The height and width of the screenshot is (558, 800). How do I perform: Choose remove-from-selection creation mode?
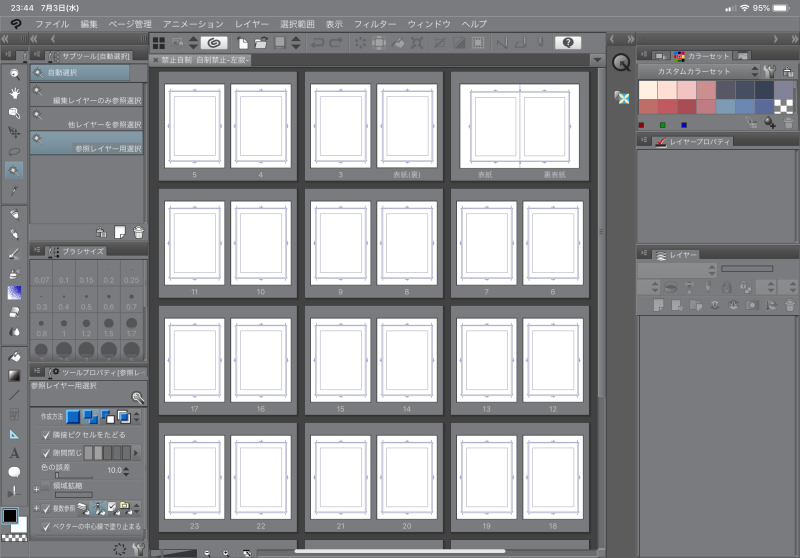pos(107,417)
